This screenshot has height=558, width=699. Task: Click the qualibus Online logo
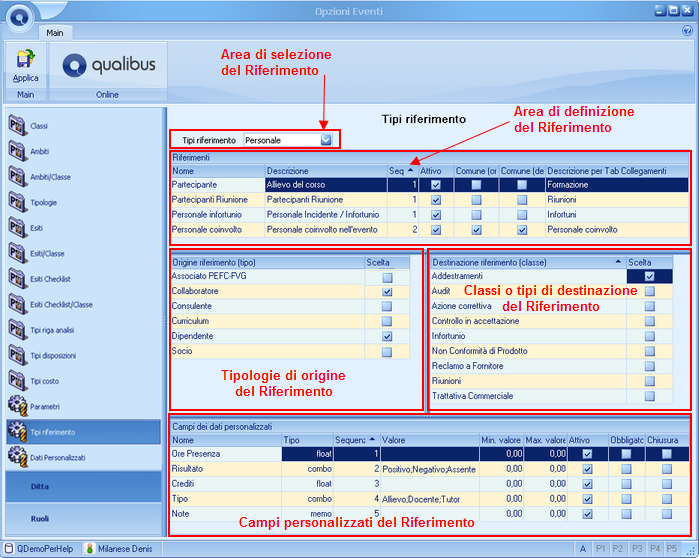click(x=109, y=65)
